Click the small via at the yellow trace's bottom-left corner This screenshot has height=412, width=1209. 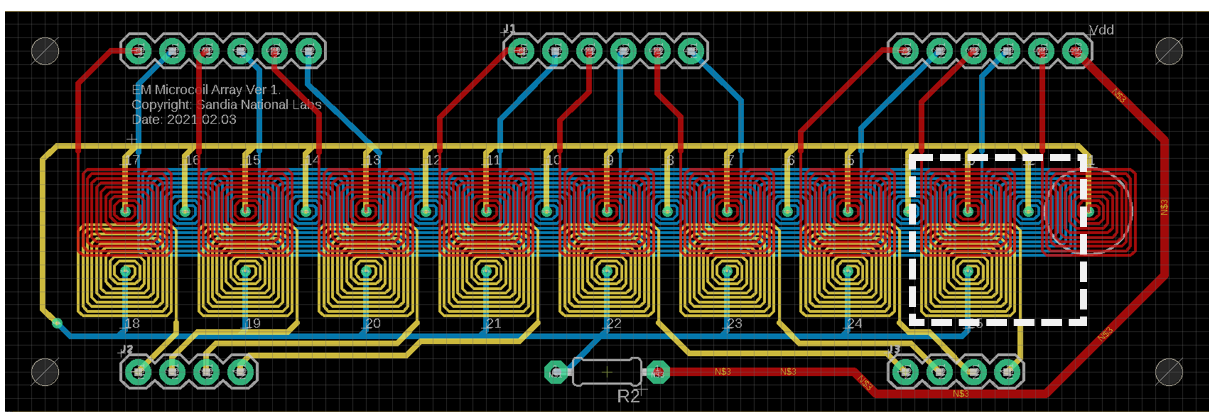tap(57, 323)
